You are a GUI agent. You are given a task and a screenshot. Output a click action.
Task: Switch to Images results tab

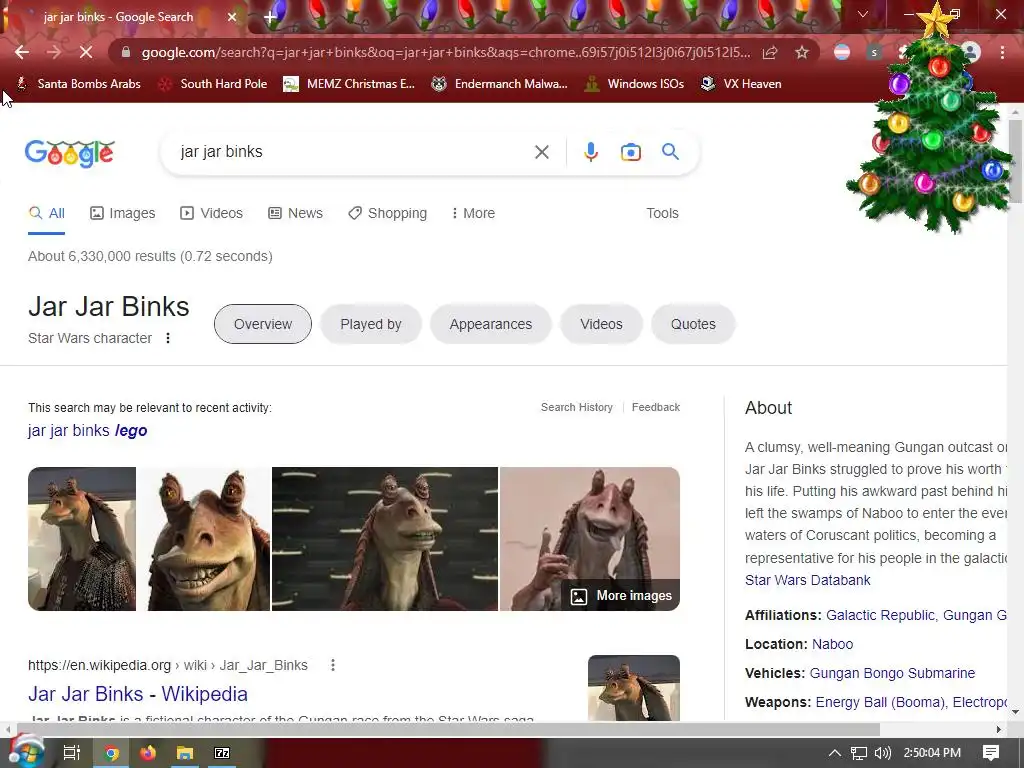tap(123, 214)
